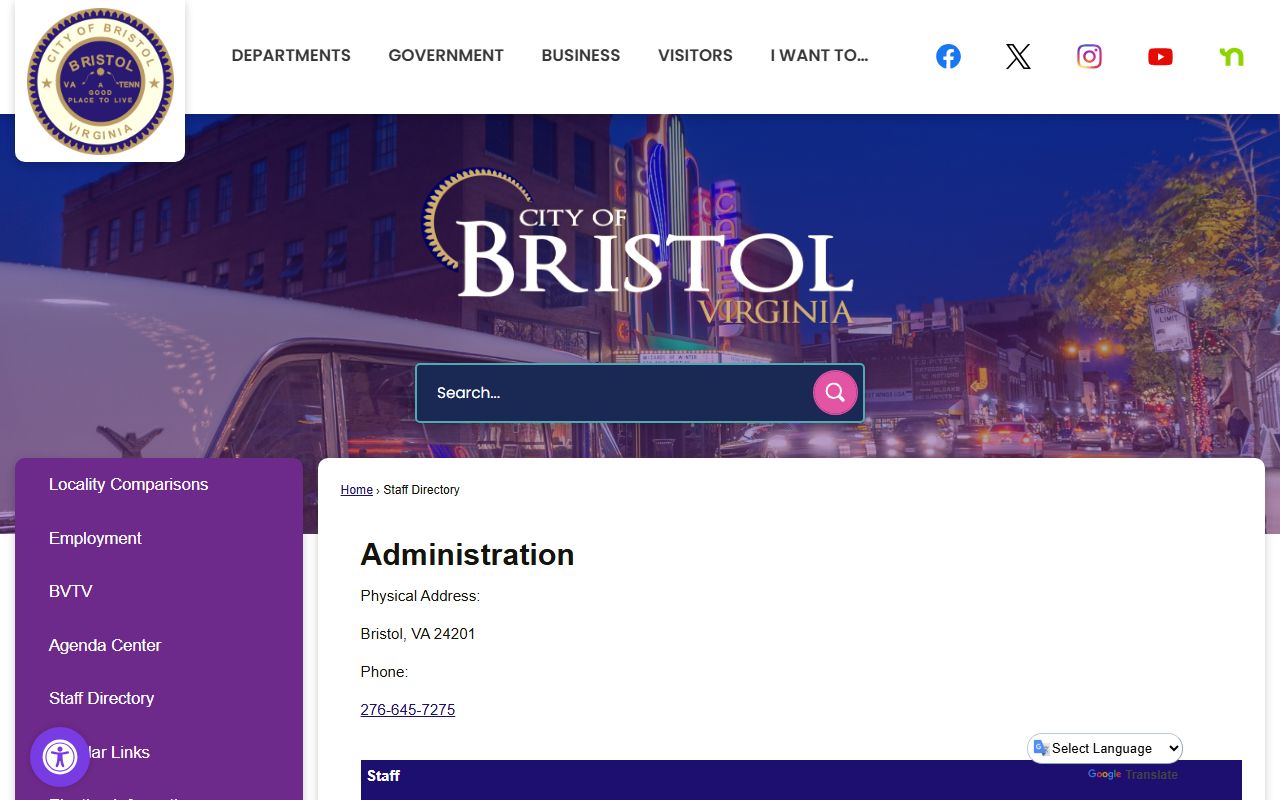Image resolution: width=1280 pixels, height=800 pixels.
Task: Open the YouTube channel icon
Action: coord(1160,57)
